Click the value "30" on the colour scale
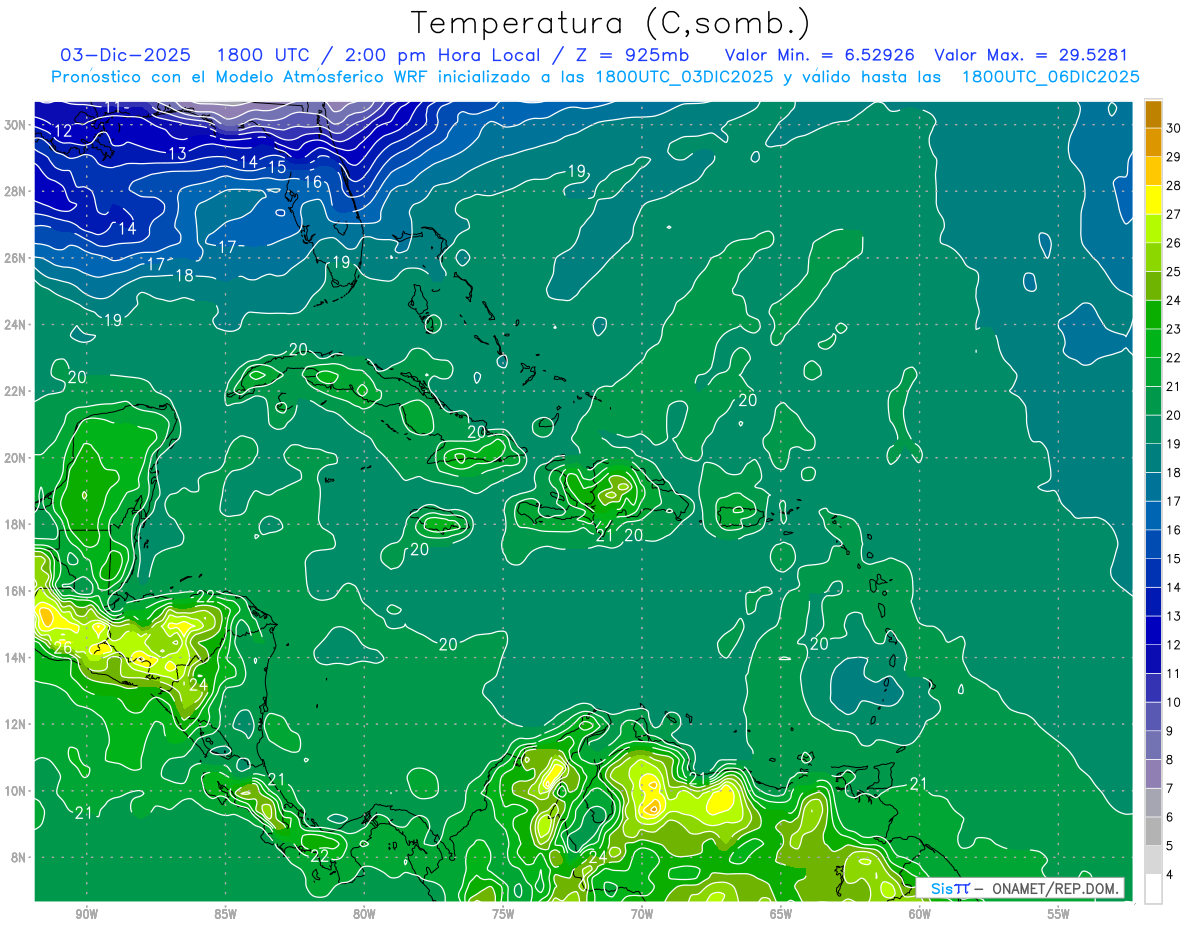This screenshot has height=927, width=1200. pos(1174,128)
